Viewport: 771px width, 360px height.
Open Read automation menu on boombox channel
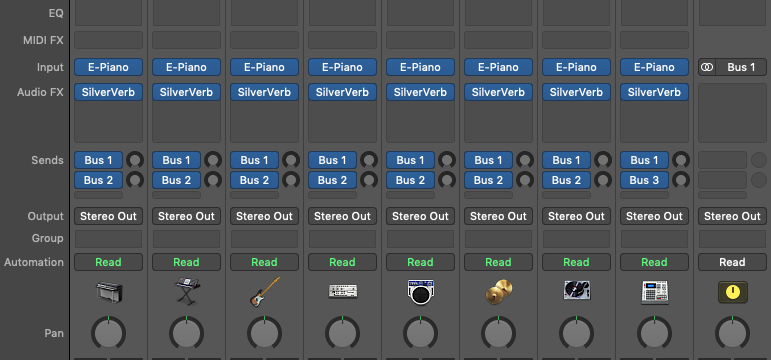420,262
